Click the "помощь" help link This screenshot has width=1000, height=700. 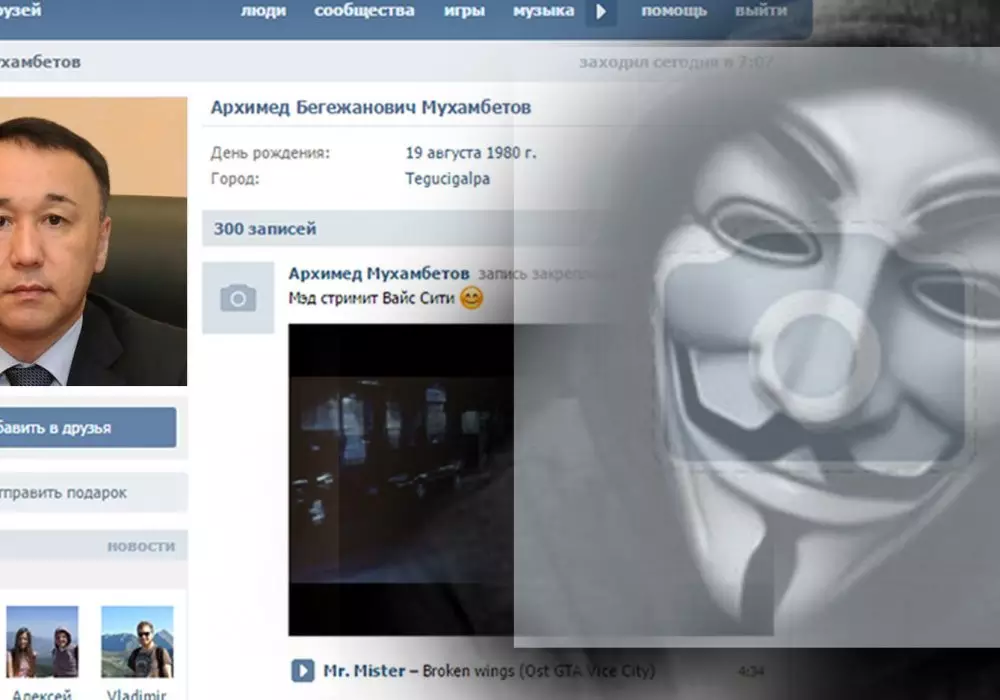[x=673, y=11]
